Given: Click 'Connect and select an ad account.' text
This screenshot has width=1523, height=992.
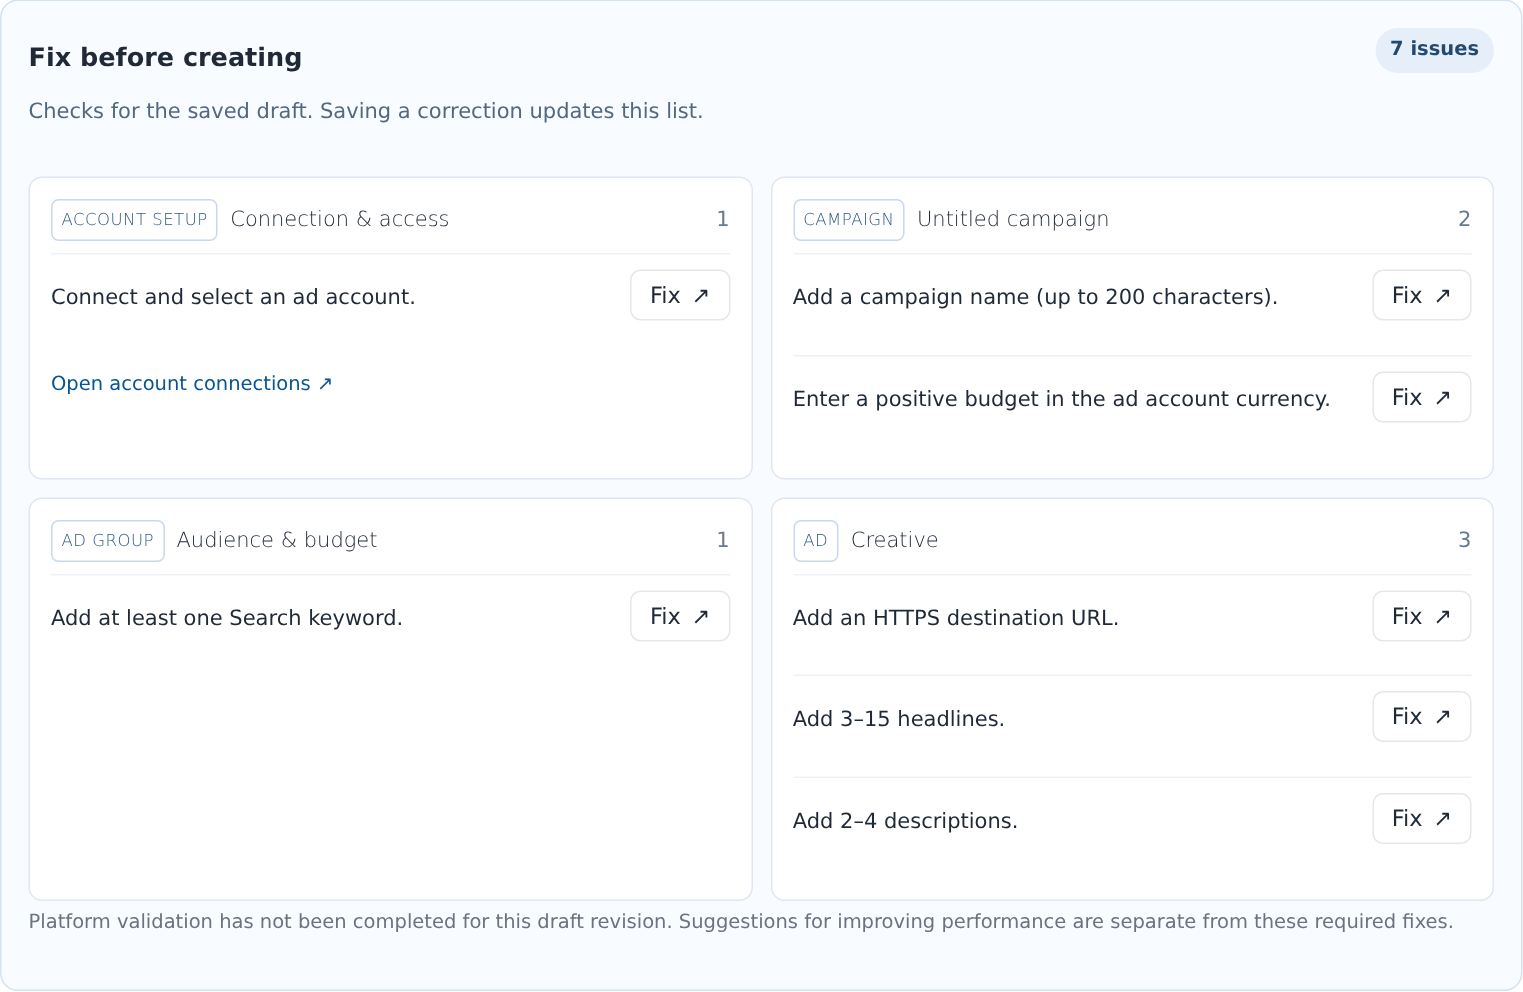Looking at the screenshot, I should pyautogui.click(x=233, y=297).
